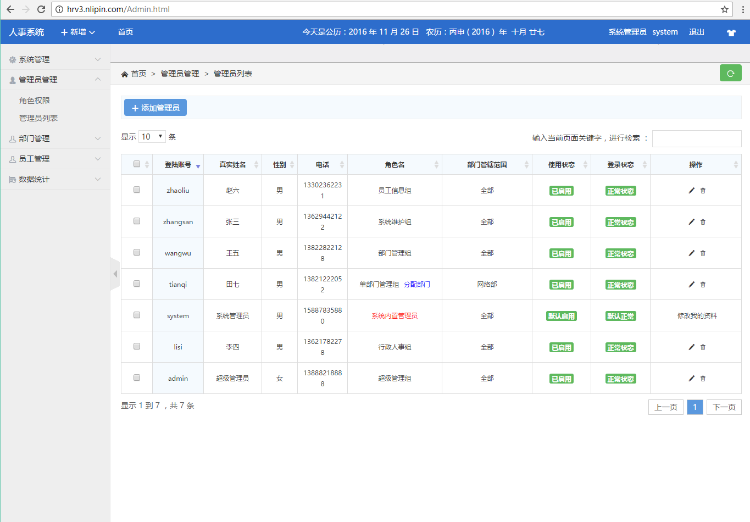
Task: Sort by 登陆账号 column sort arrow
Action: pos(198,166)
